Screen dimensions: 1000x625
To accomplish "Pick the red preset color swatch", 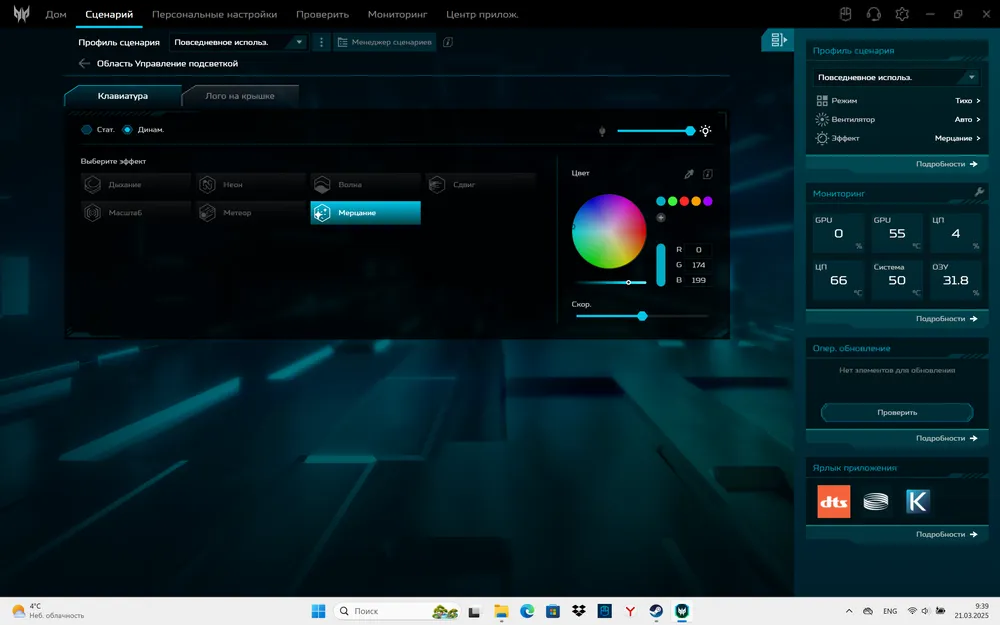I will point(684,201).
